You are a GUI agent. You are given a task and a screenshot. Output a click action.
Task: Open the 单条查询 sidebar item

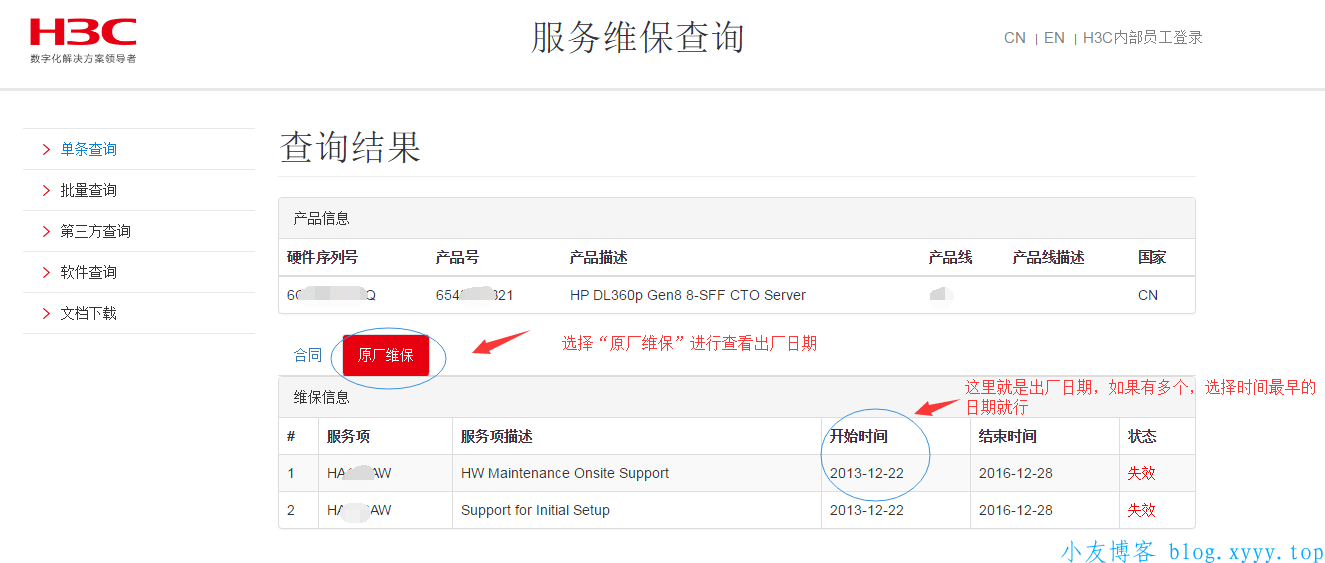(x=88, y=150)
